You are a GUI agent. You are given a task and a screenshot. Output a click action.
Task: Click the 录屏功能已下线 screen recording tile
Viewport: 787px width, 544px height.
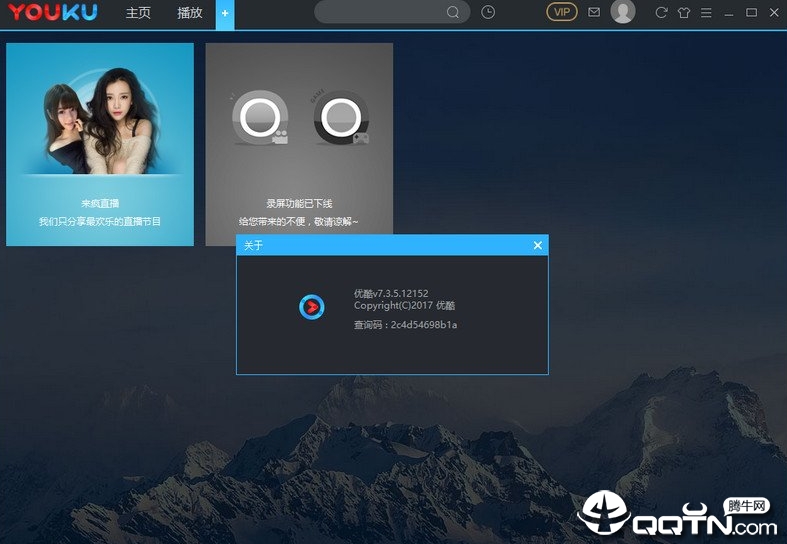(x=299, y=144)
